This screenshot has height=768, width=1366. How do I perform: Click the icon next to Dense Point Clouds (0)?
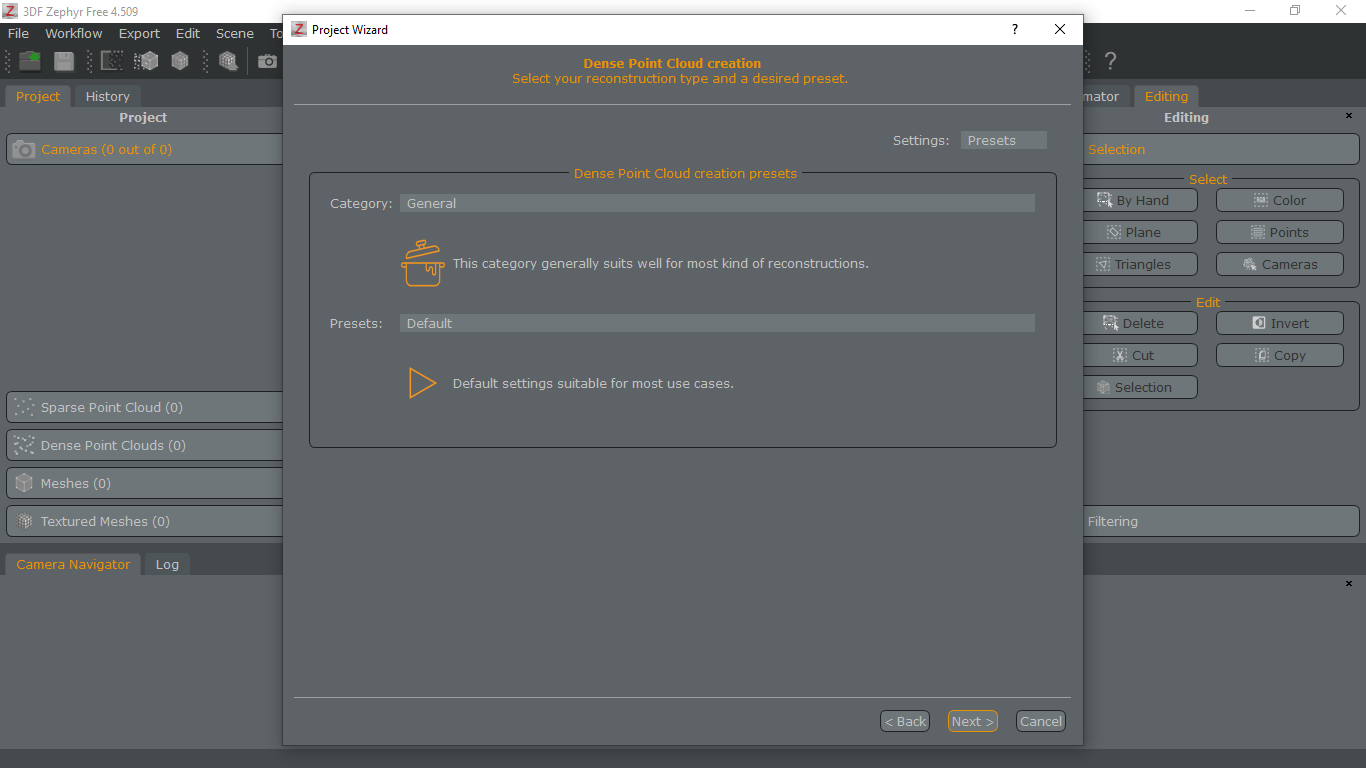(24, 445)
